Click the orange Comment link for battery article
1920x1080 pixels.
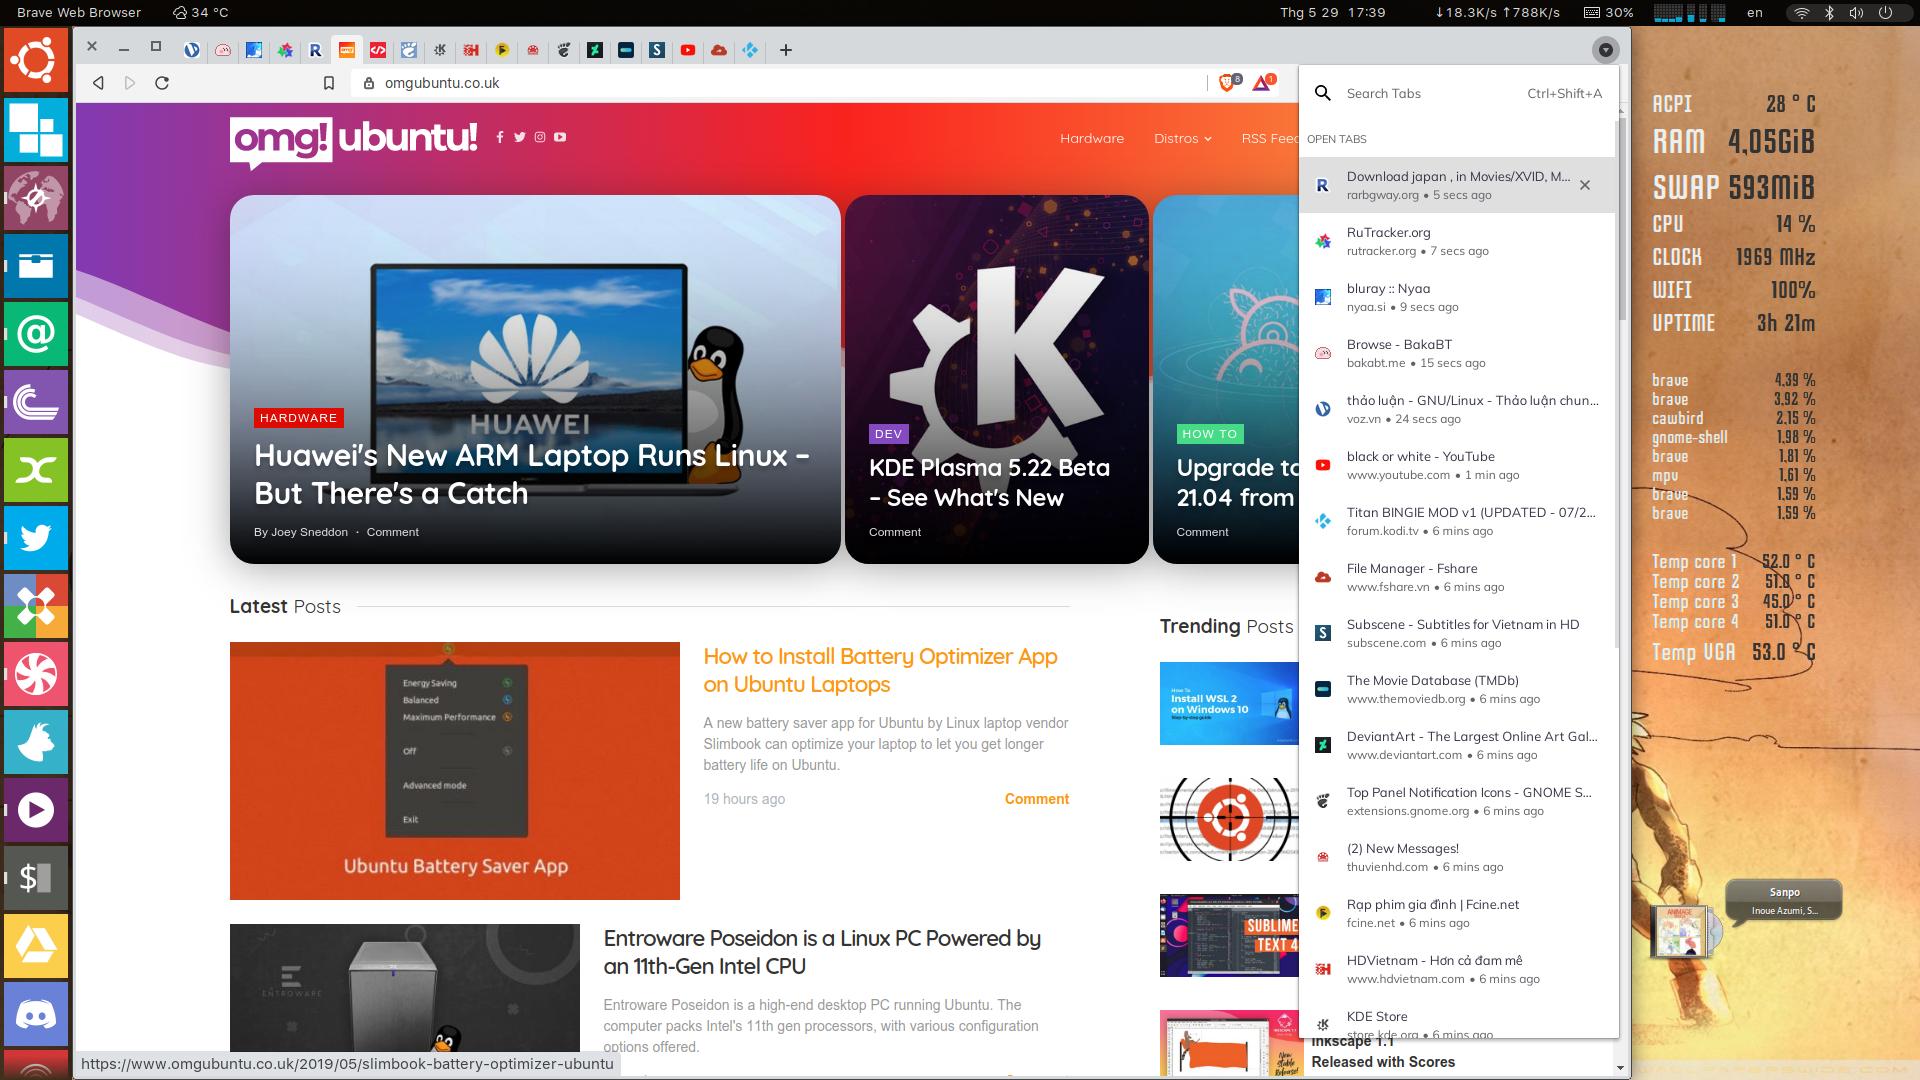1037,799
